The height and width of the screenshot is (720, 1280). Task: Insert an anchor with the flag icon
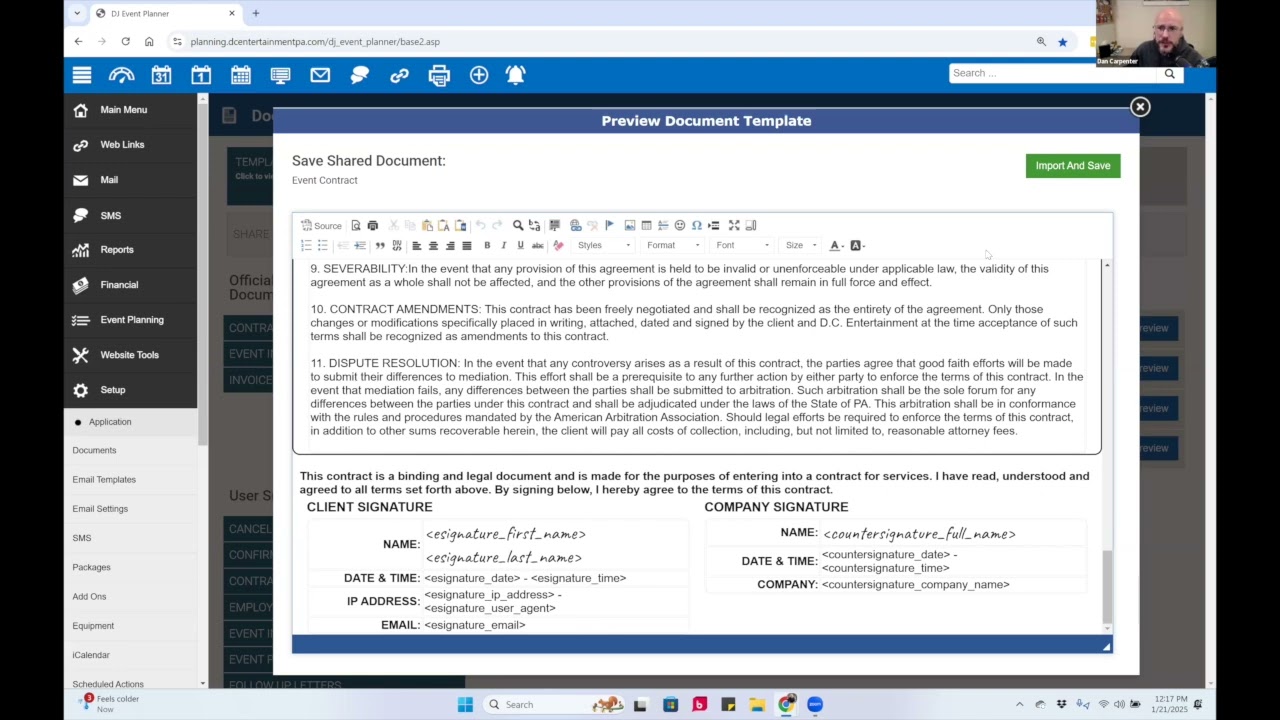coord(610,226)
